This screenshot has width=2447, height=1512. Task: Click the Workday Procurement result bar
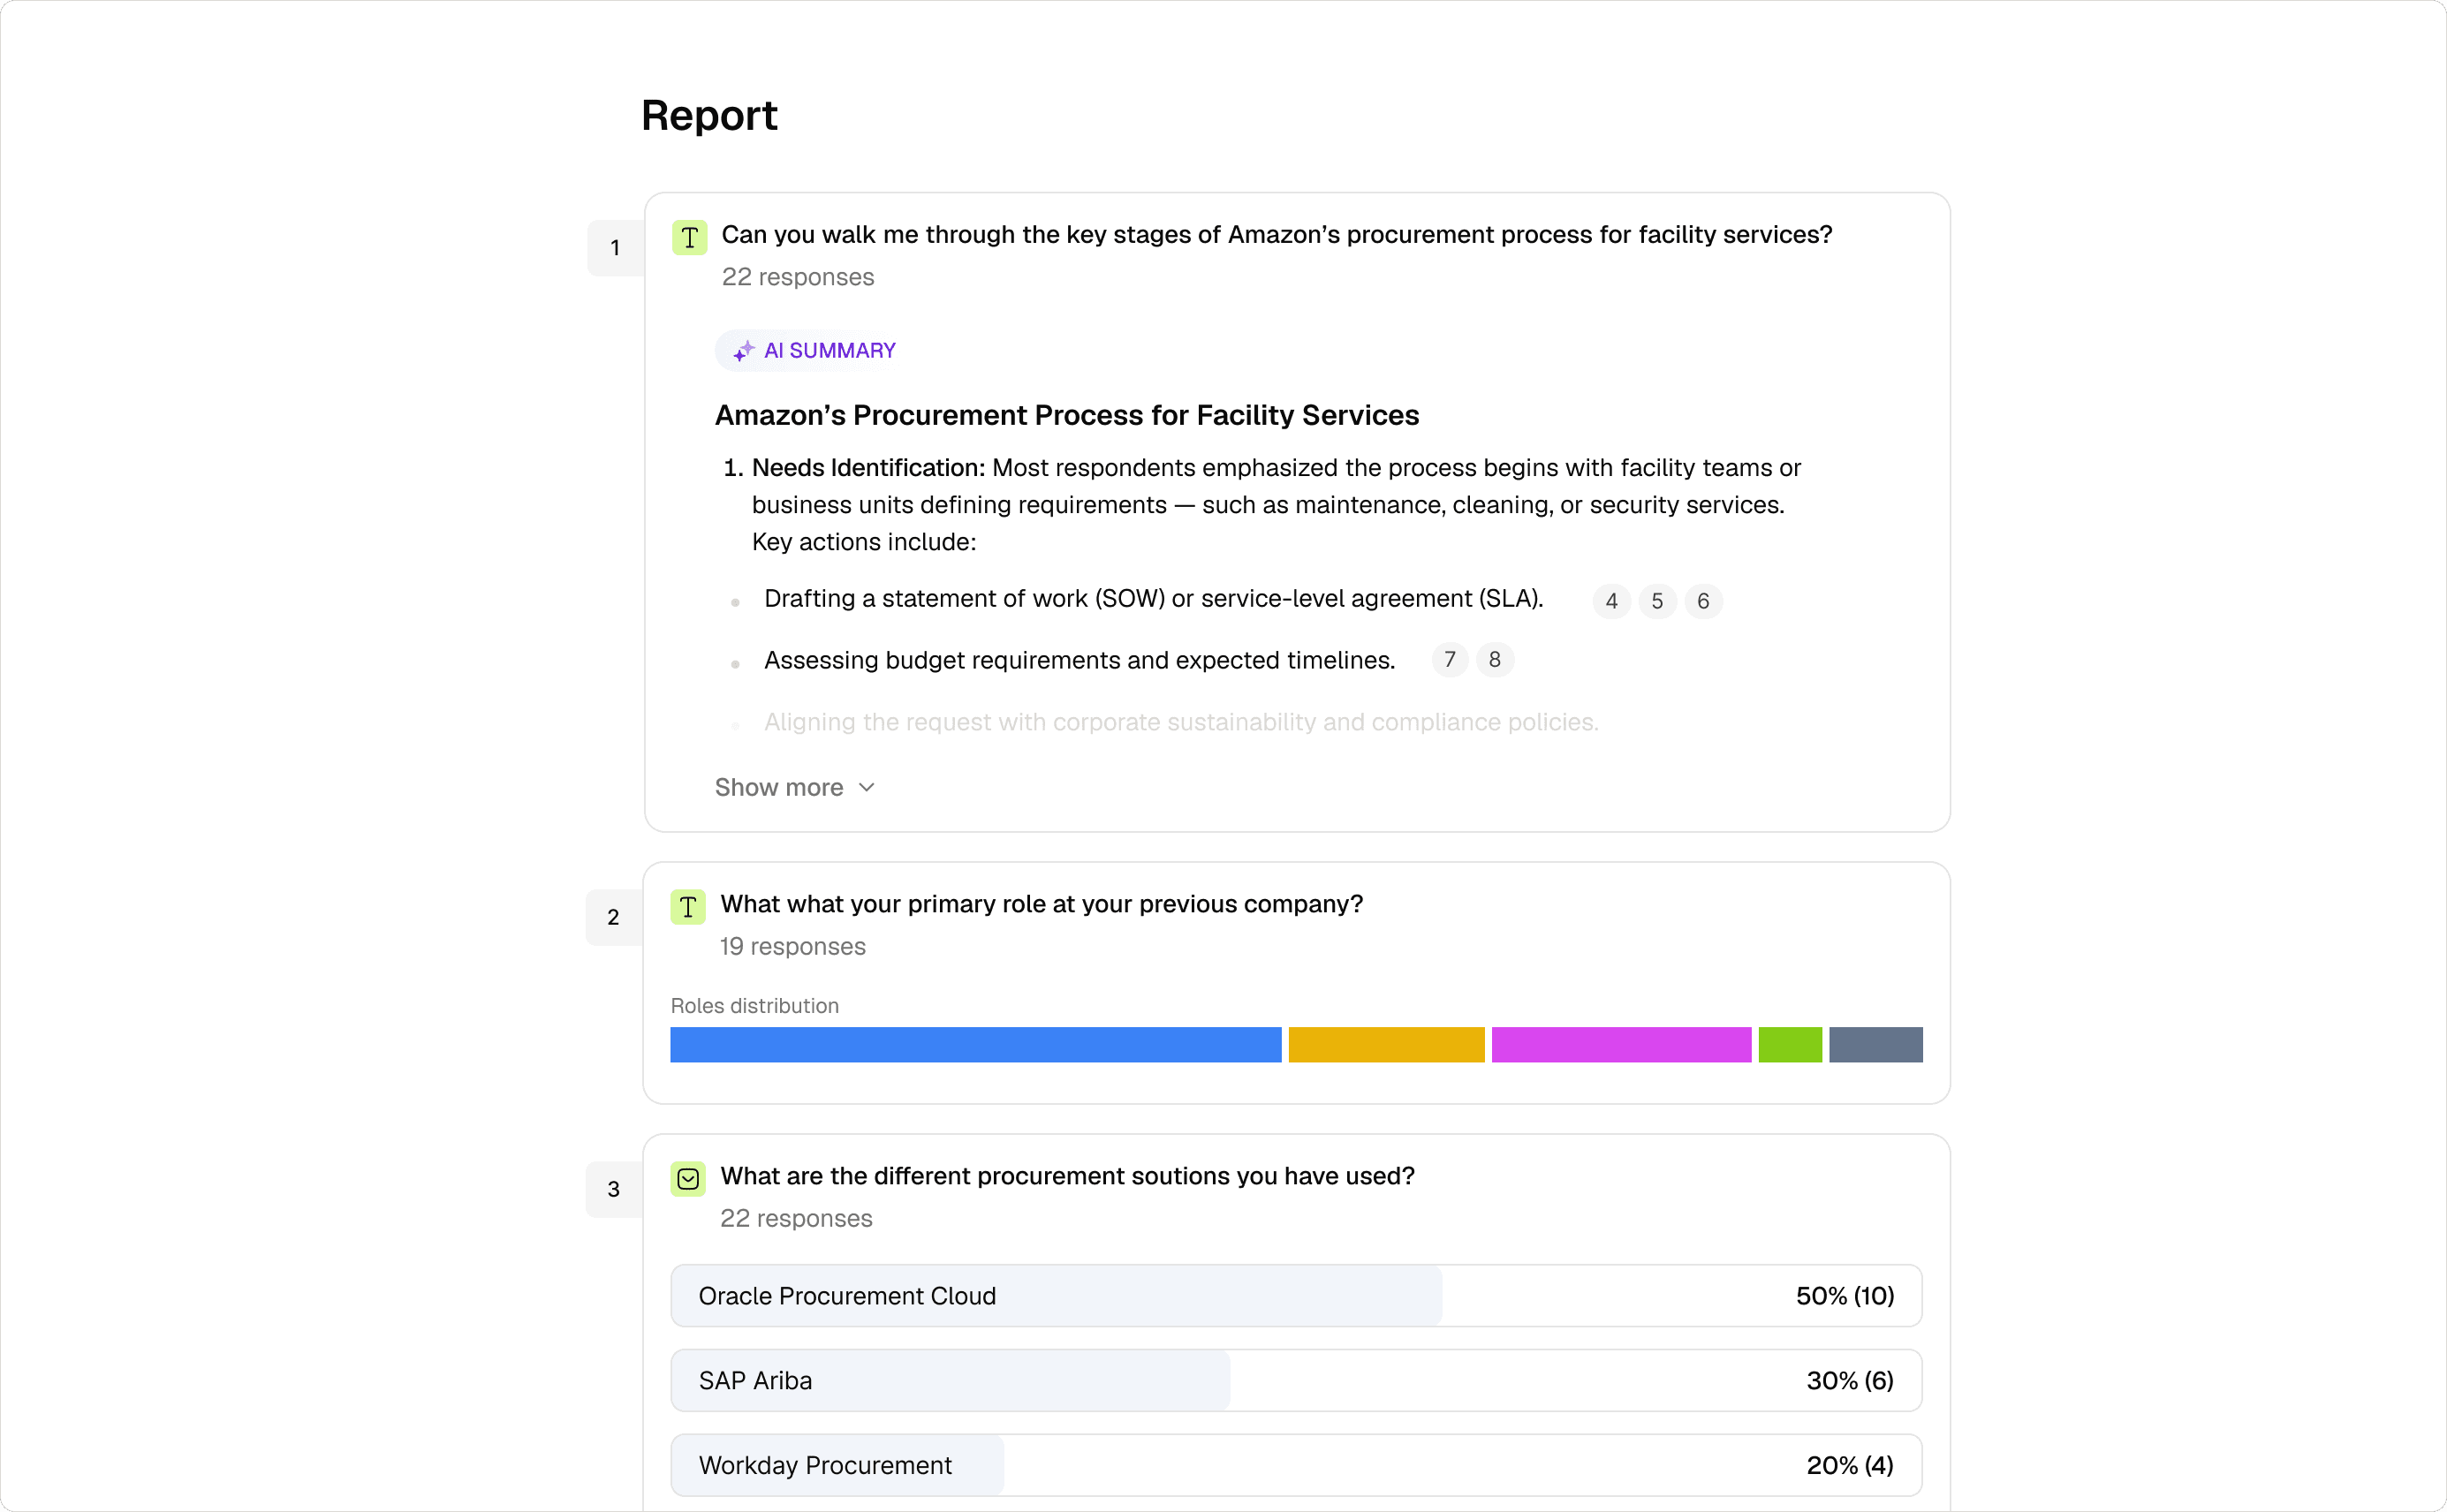pos(1296,1466)
